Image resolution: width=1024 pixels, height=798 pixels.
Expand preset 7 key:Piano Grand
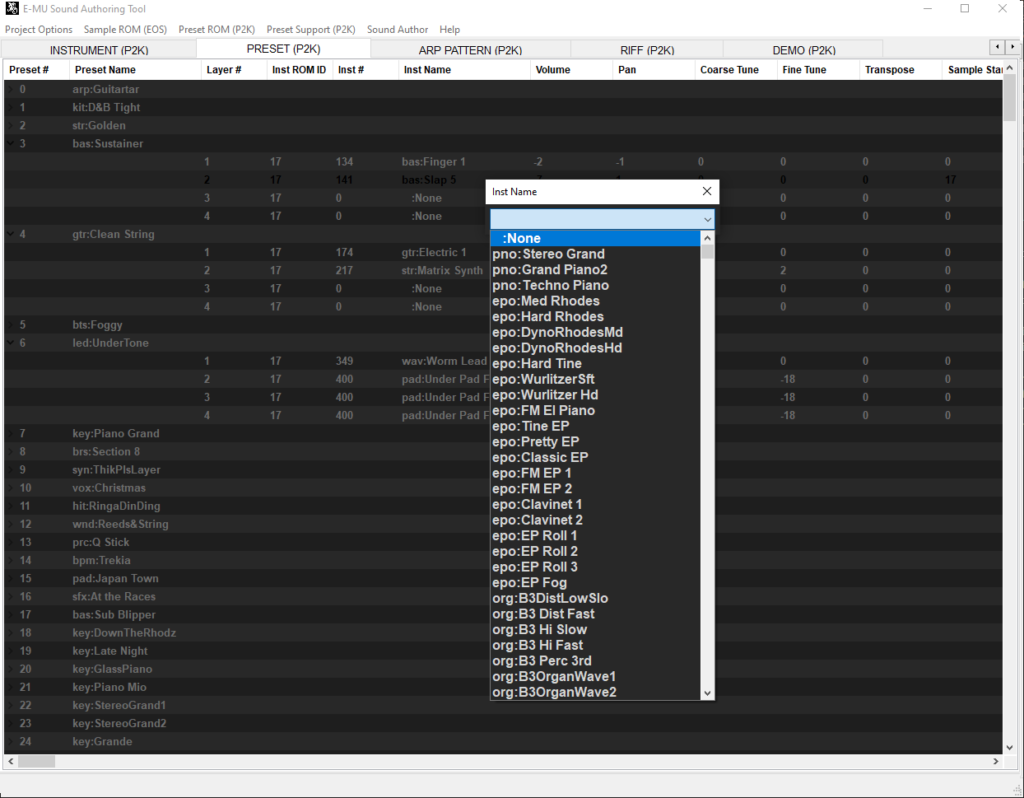coord(10,434)
